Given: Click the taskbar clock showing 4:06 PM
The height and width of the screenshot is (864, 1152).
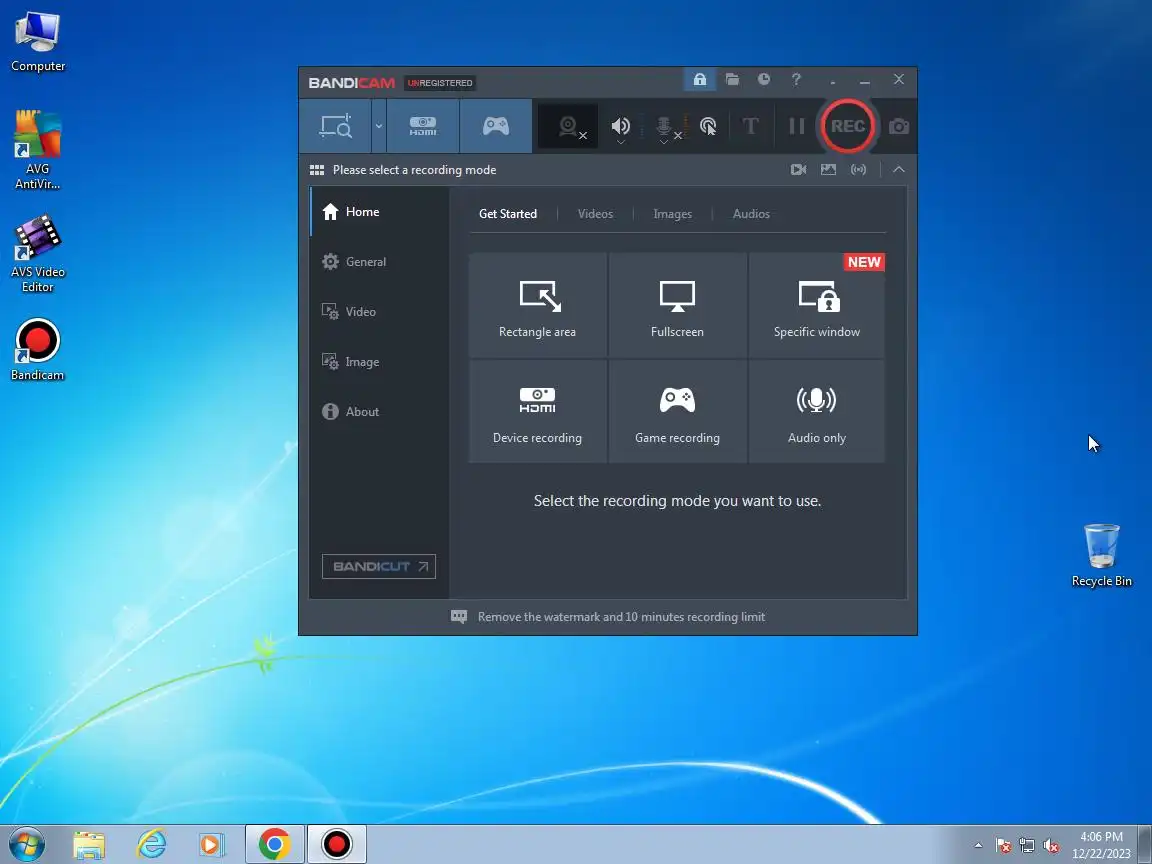Looking at the screenshot, I should click(x=1101, y=845).
